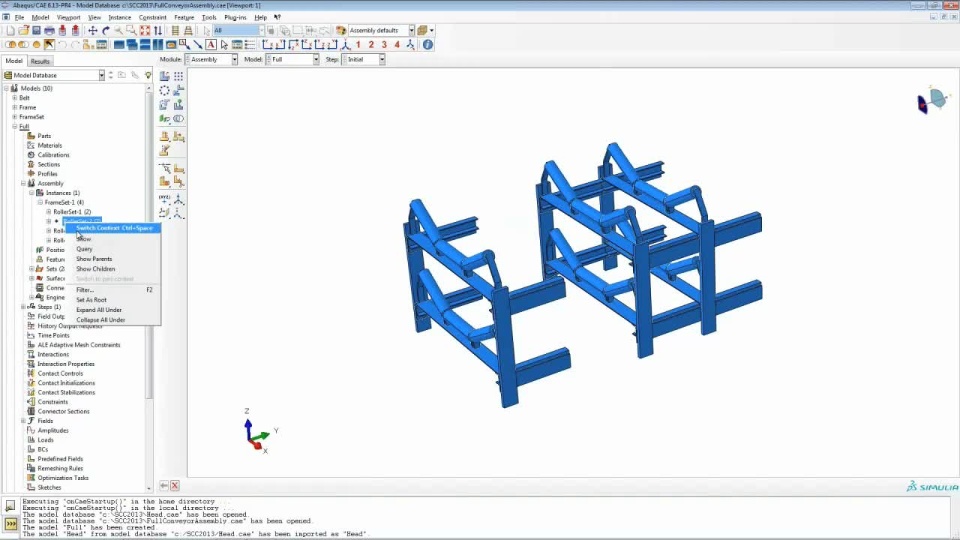Click the Undo arrow icon
Screen dimensions: 960x540
click(x=62, y=45)
